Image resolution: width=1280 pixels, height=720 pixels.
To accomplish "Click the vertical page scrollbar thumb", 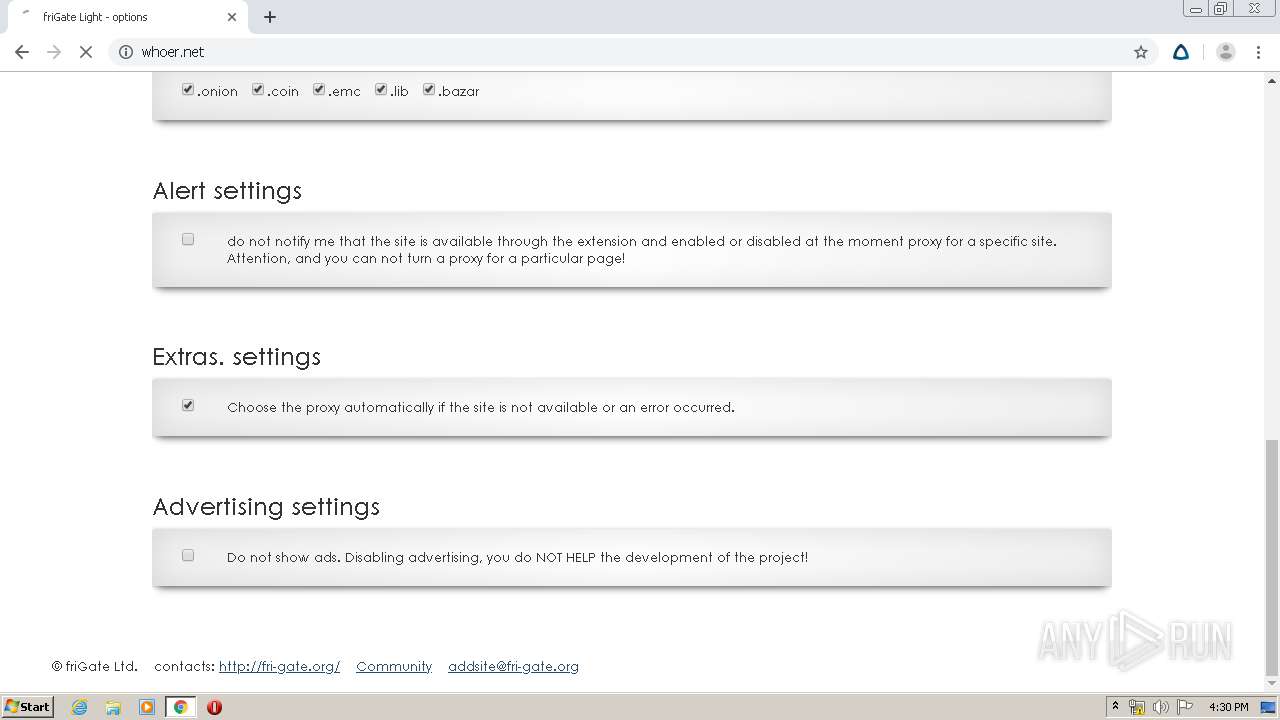I will [x=1272, y=558].
